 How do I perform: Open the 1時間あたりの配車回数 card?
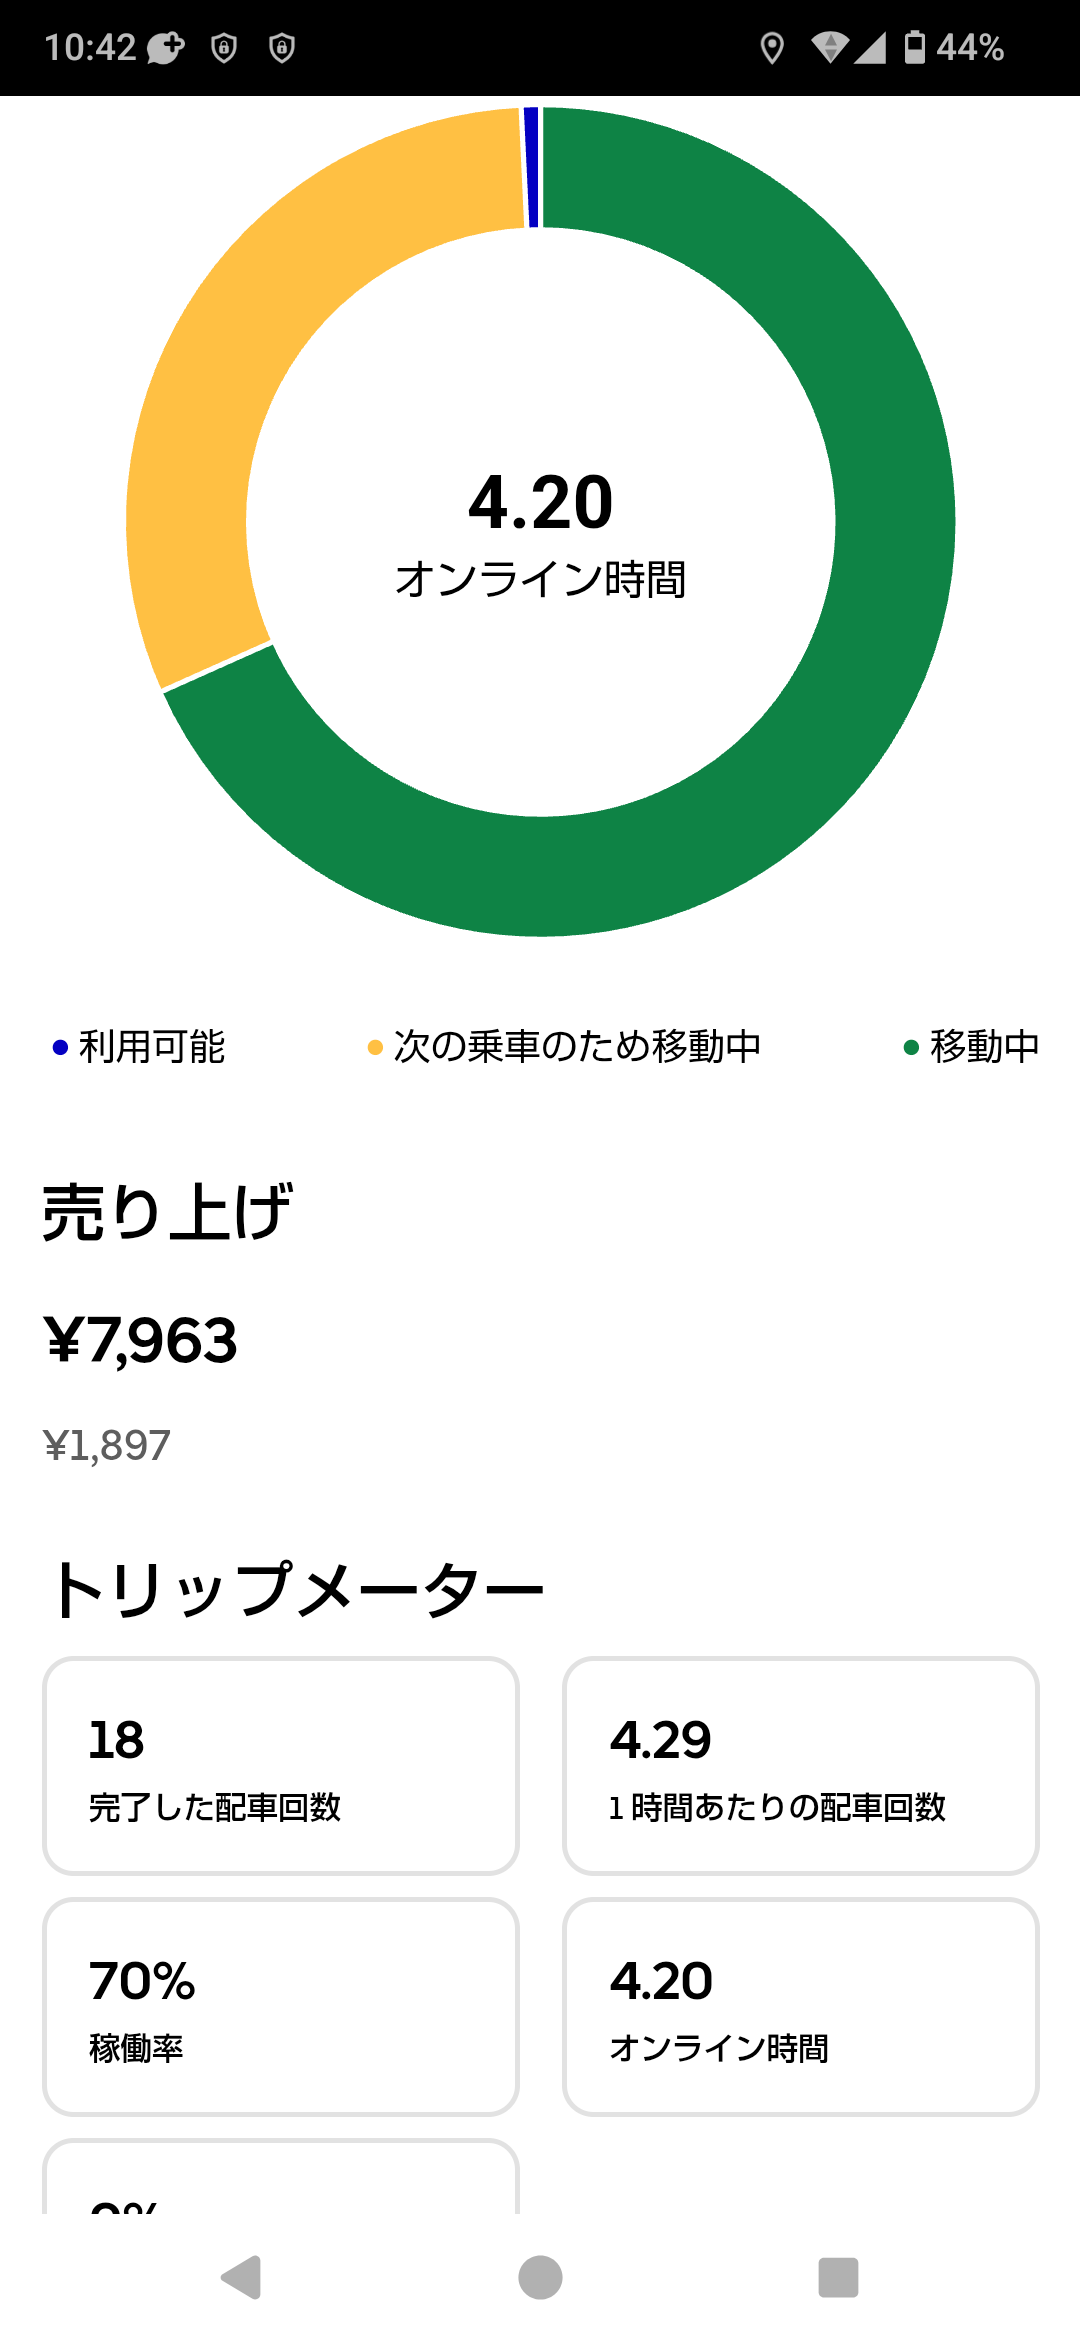tap(800, 1765)
